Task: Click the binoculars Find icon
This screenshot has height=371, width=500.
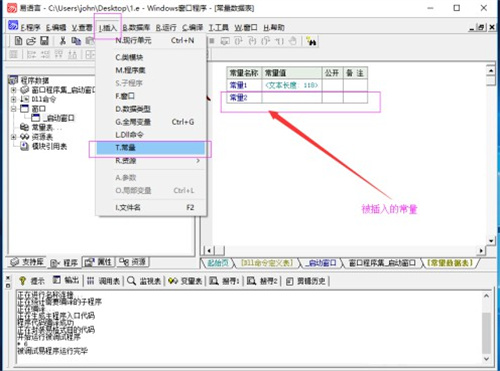Action: [311, 41]
